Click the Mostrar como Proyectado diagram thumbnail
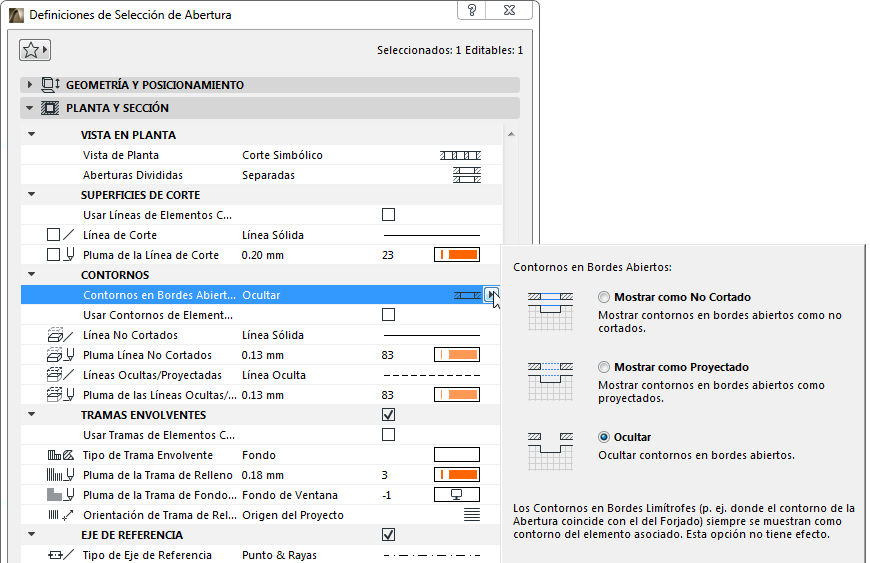 (550, 381)
